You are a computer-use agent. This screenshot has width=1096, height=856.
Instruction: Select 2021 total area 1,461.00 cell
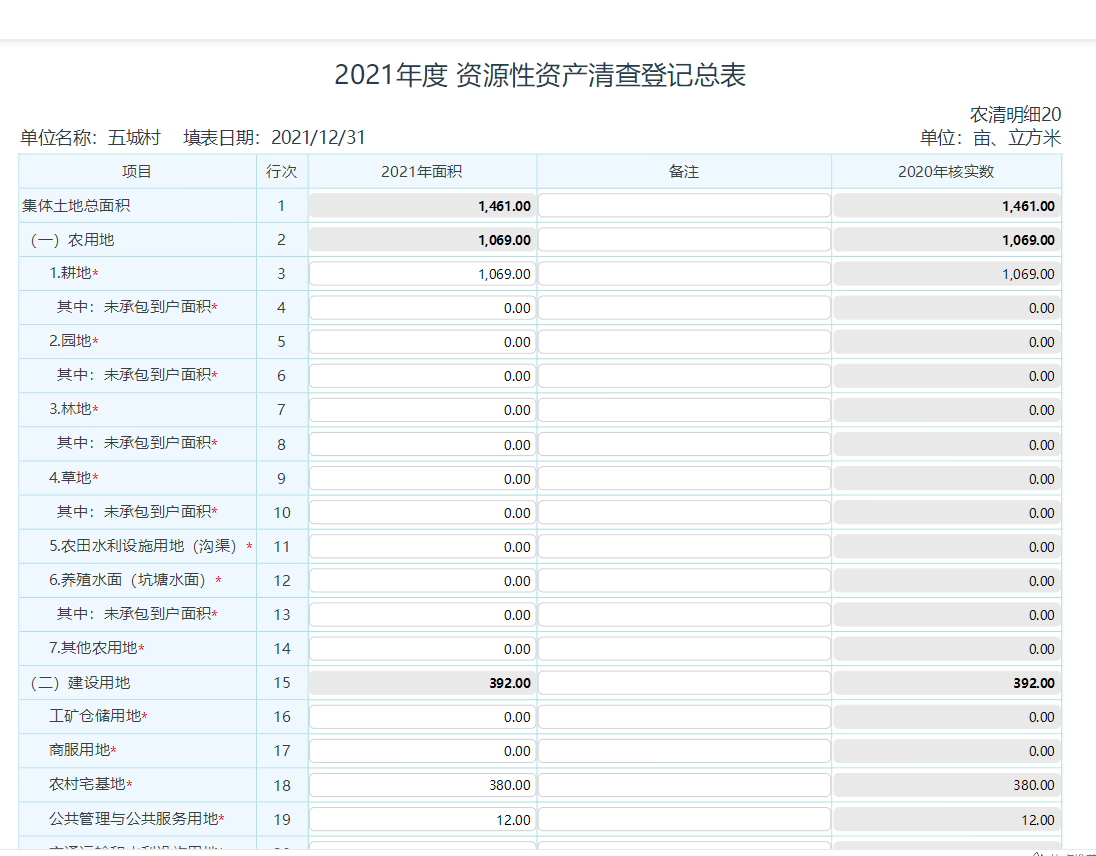[422, 205]
